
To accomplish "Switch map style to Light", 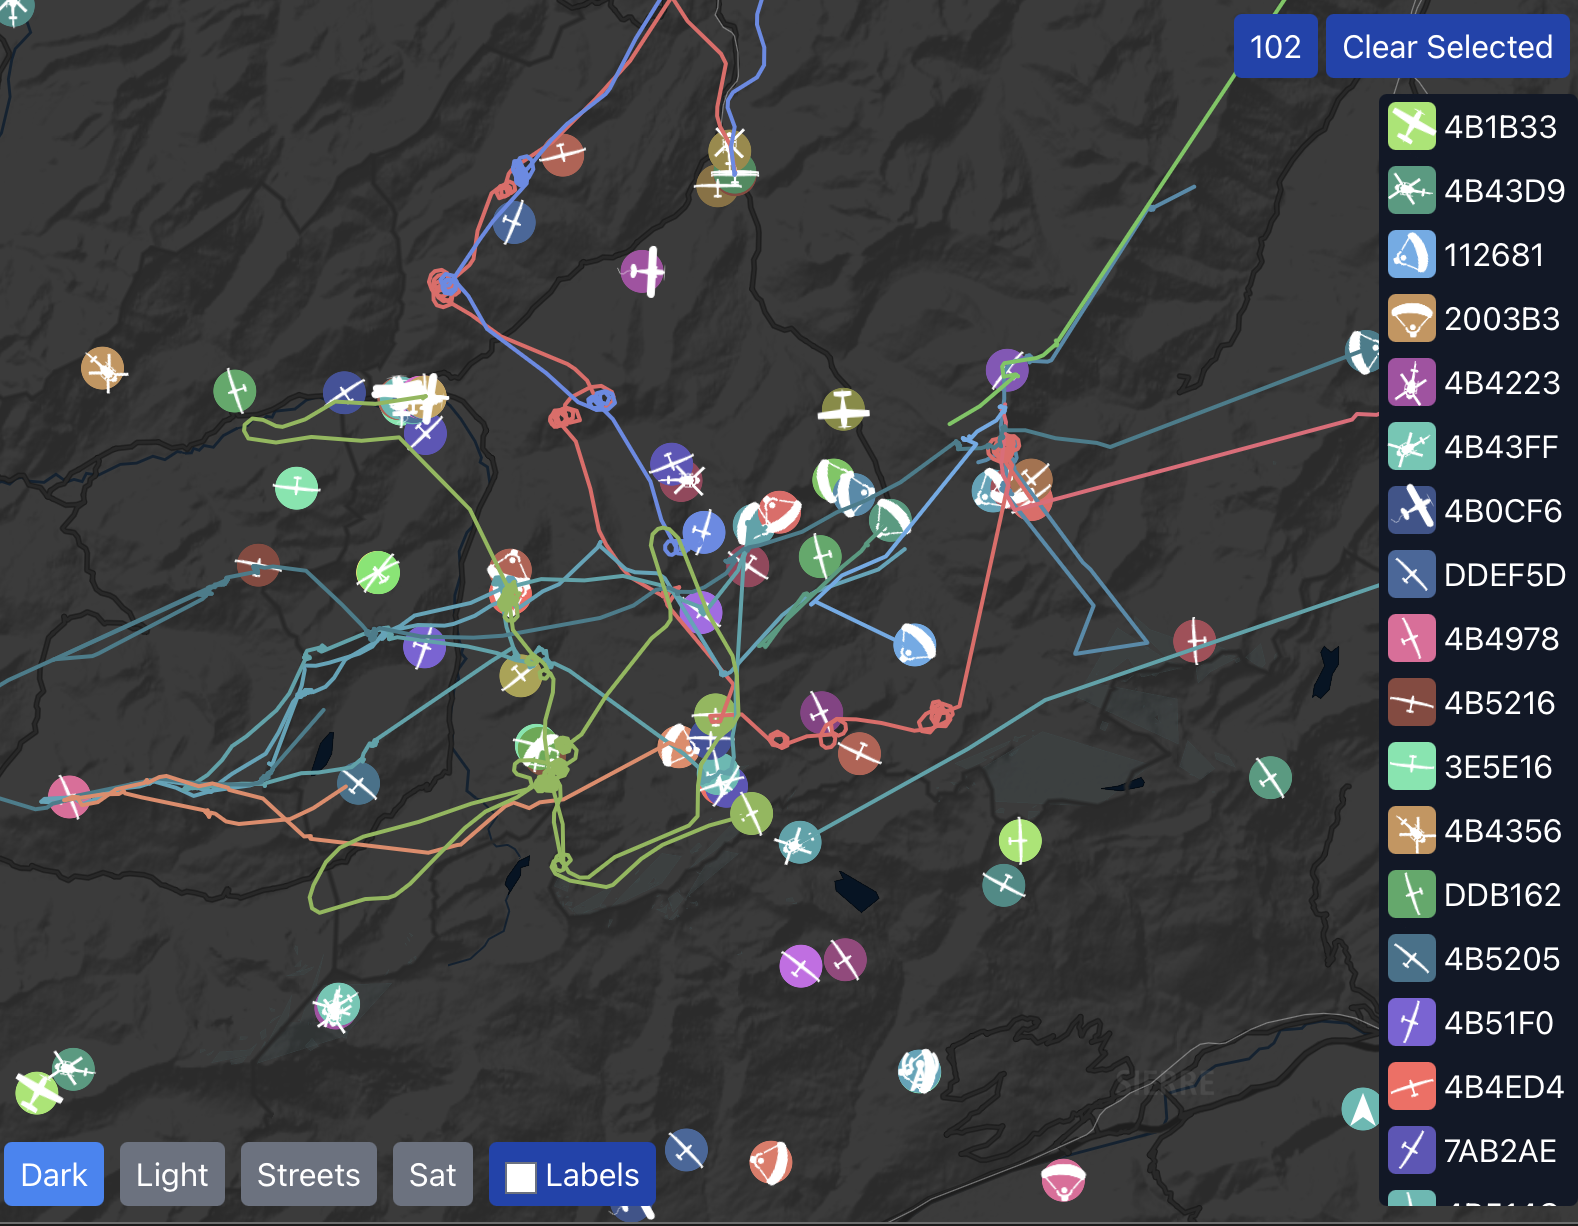I will (172, 1175).
